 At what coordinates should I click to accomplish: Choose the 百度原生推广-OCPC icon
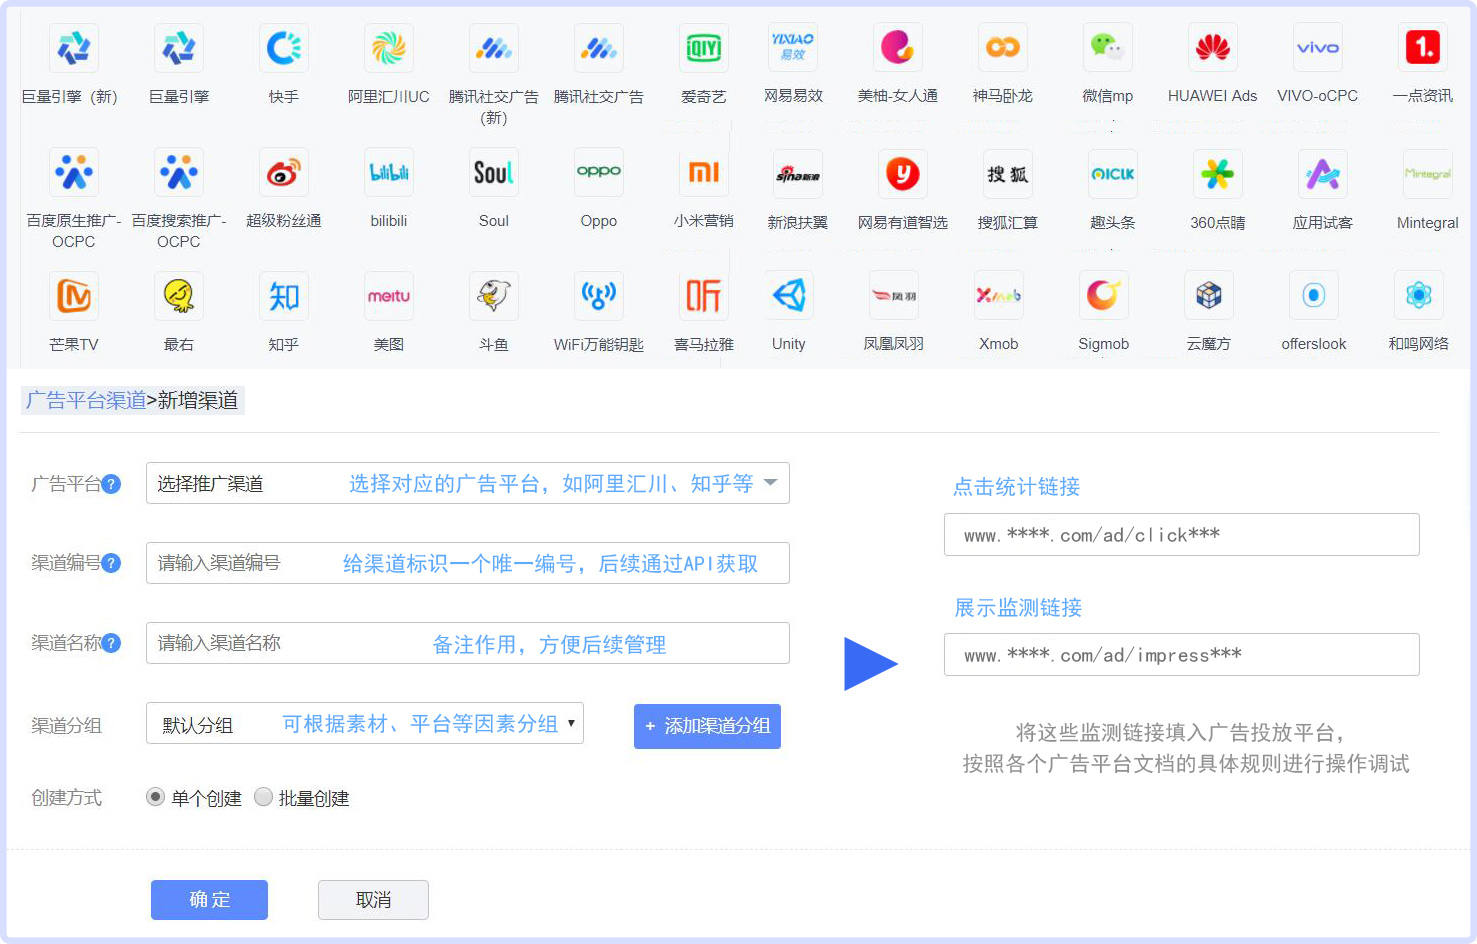[x=74, y=172]
